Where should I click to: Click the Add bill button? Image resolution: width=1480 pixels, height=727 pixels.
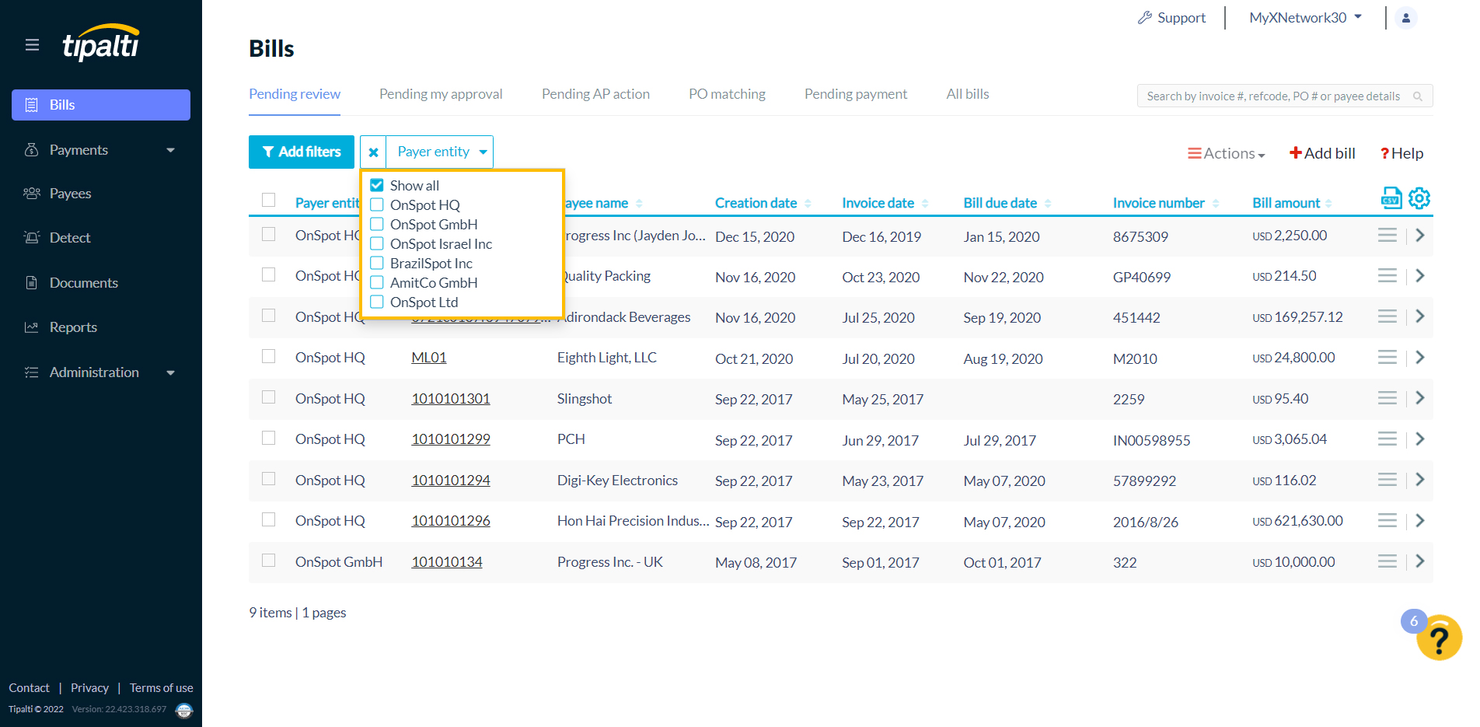[1322, 153]
